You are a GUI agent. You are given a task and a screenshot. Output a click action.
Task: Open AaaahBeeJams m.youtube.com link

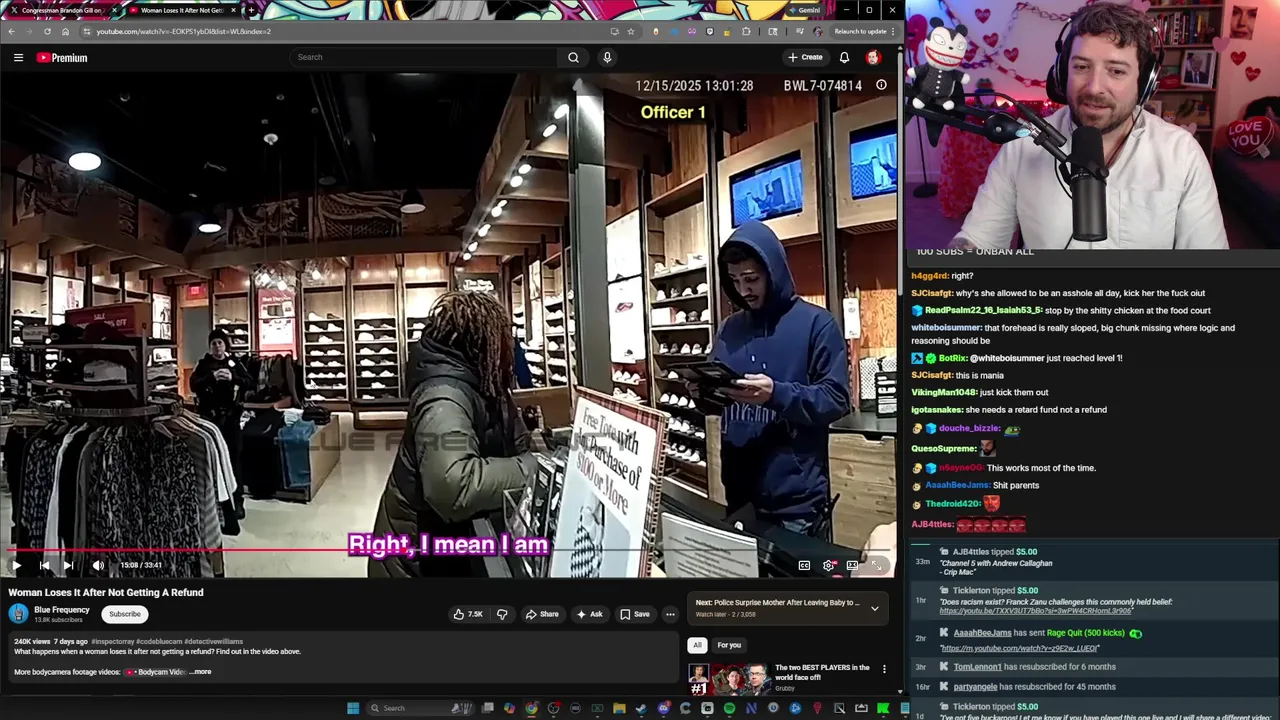tap(1020, 648)
